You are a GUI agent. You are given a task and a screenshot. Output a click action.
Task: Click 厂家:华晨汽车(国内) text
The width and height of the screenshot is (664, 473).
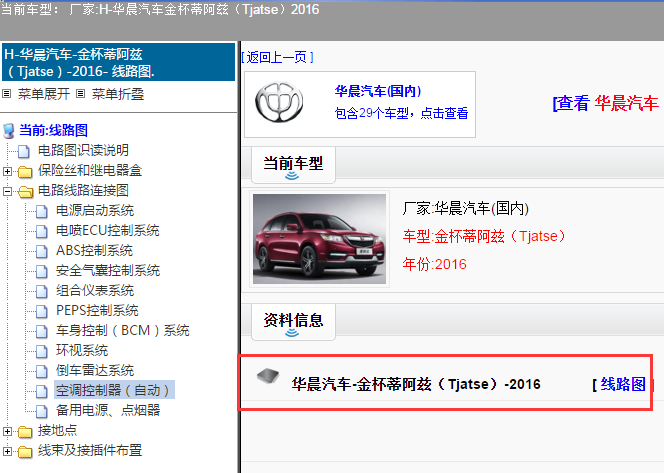[x=466, y=208]
